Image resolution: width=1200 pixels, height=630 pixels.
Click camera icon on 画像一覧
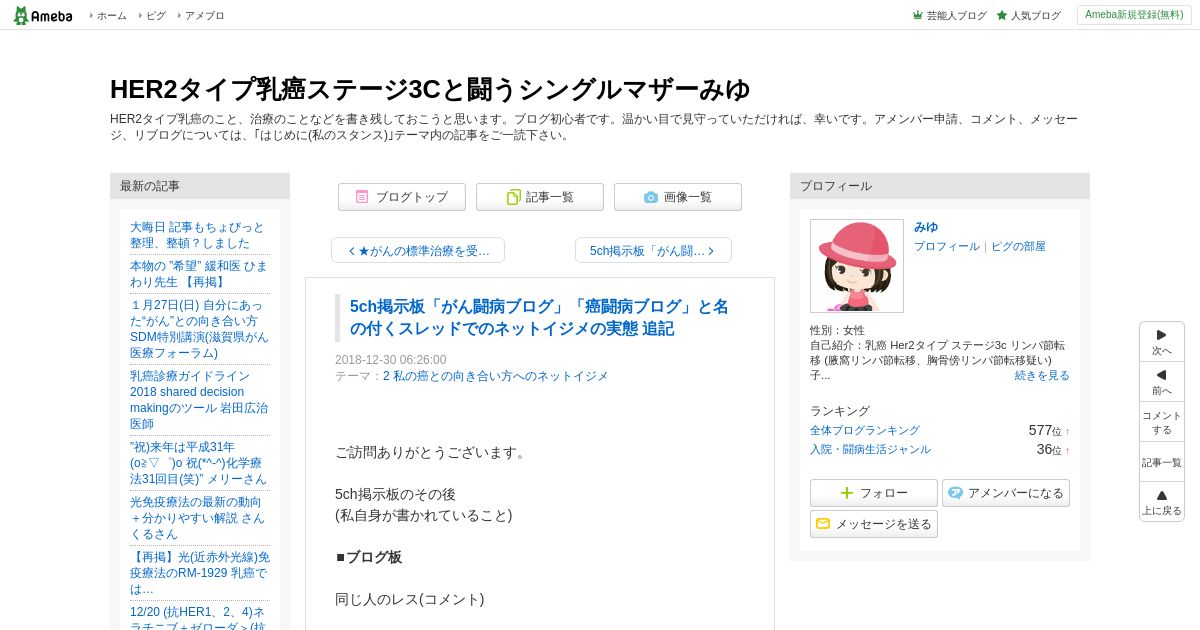(x=651, y=197)
